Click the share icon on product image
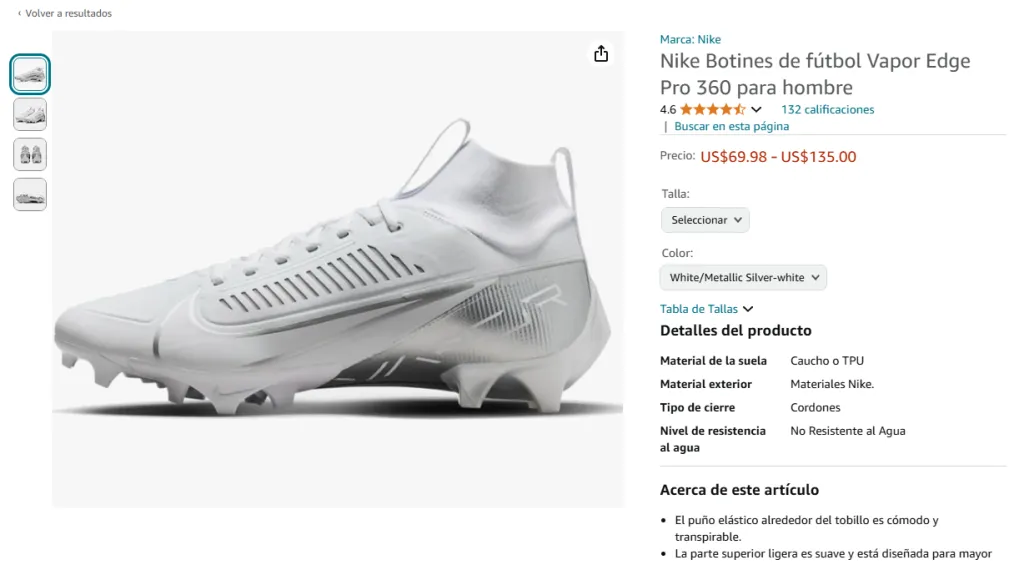The width and height of the screenshot is (1024, 565). (x=601, y=54)
